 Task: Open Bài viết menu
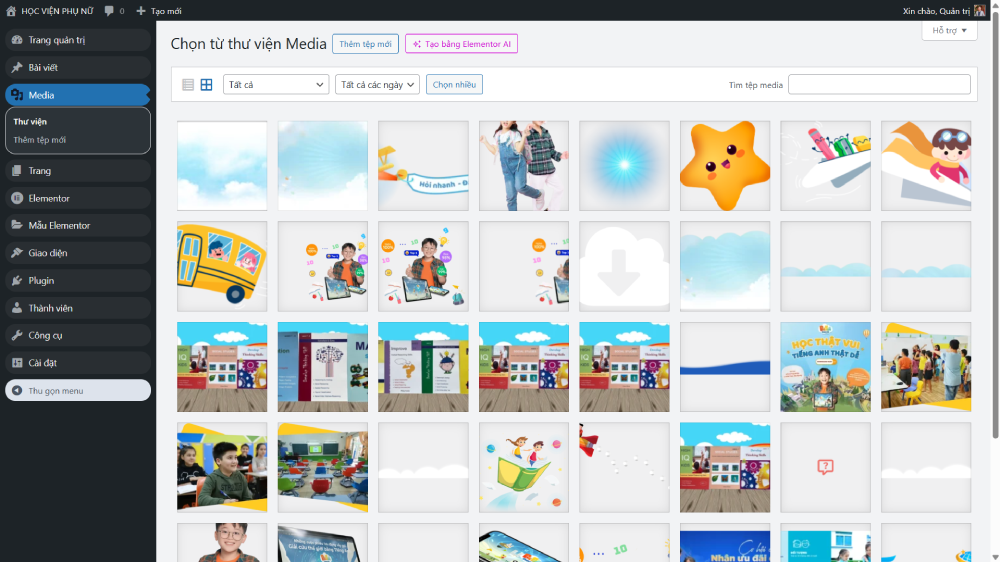(78, 67)
